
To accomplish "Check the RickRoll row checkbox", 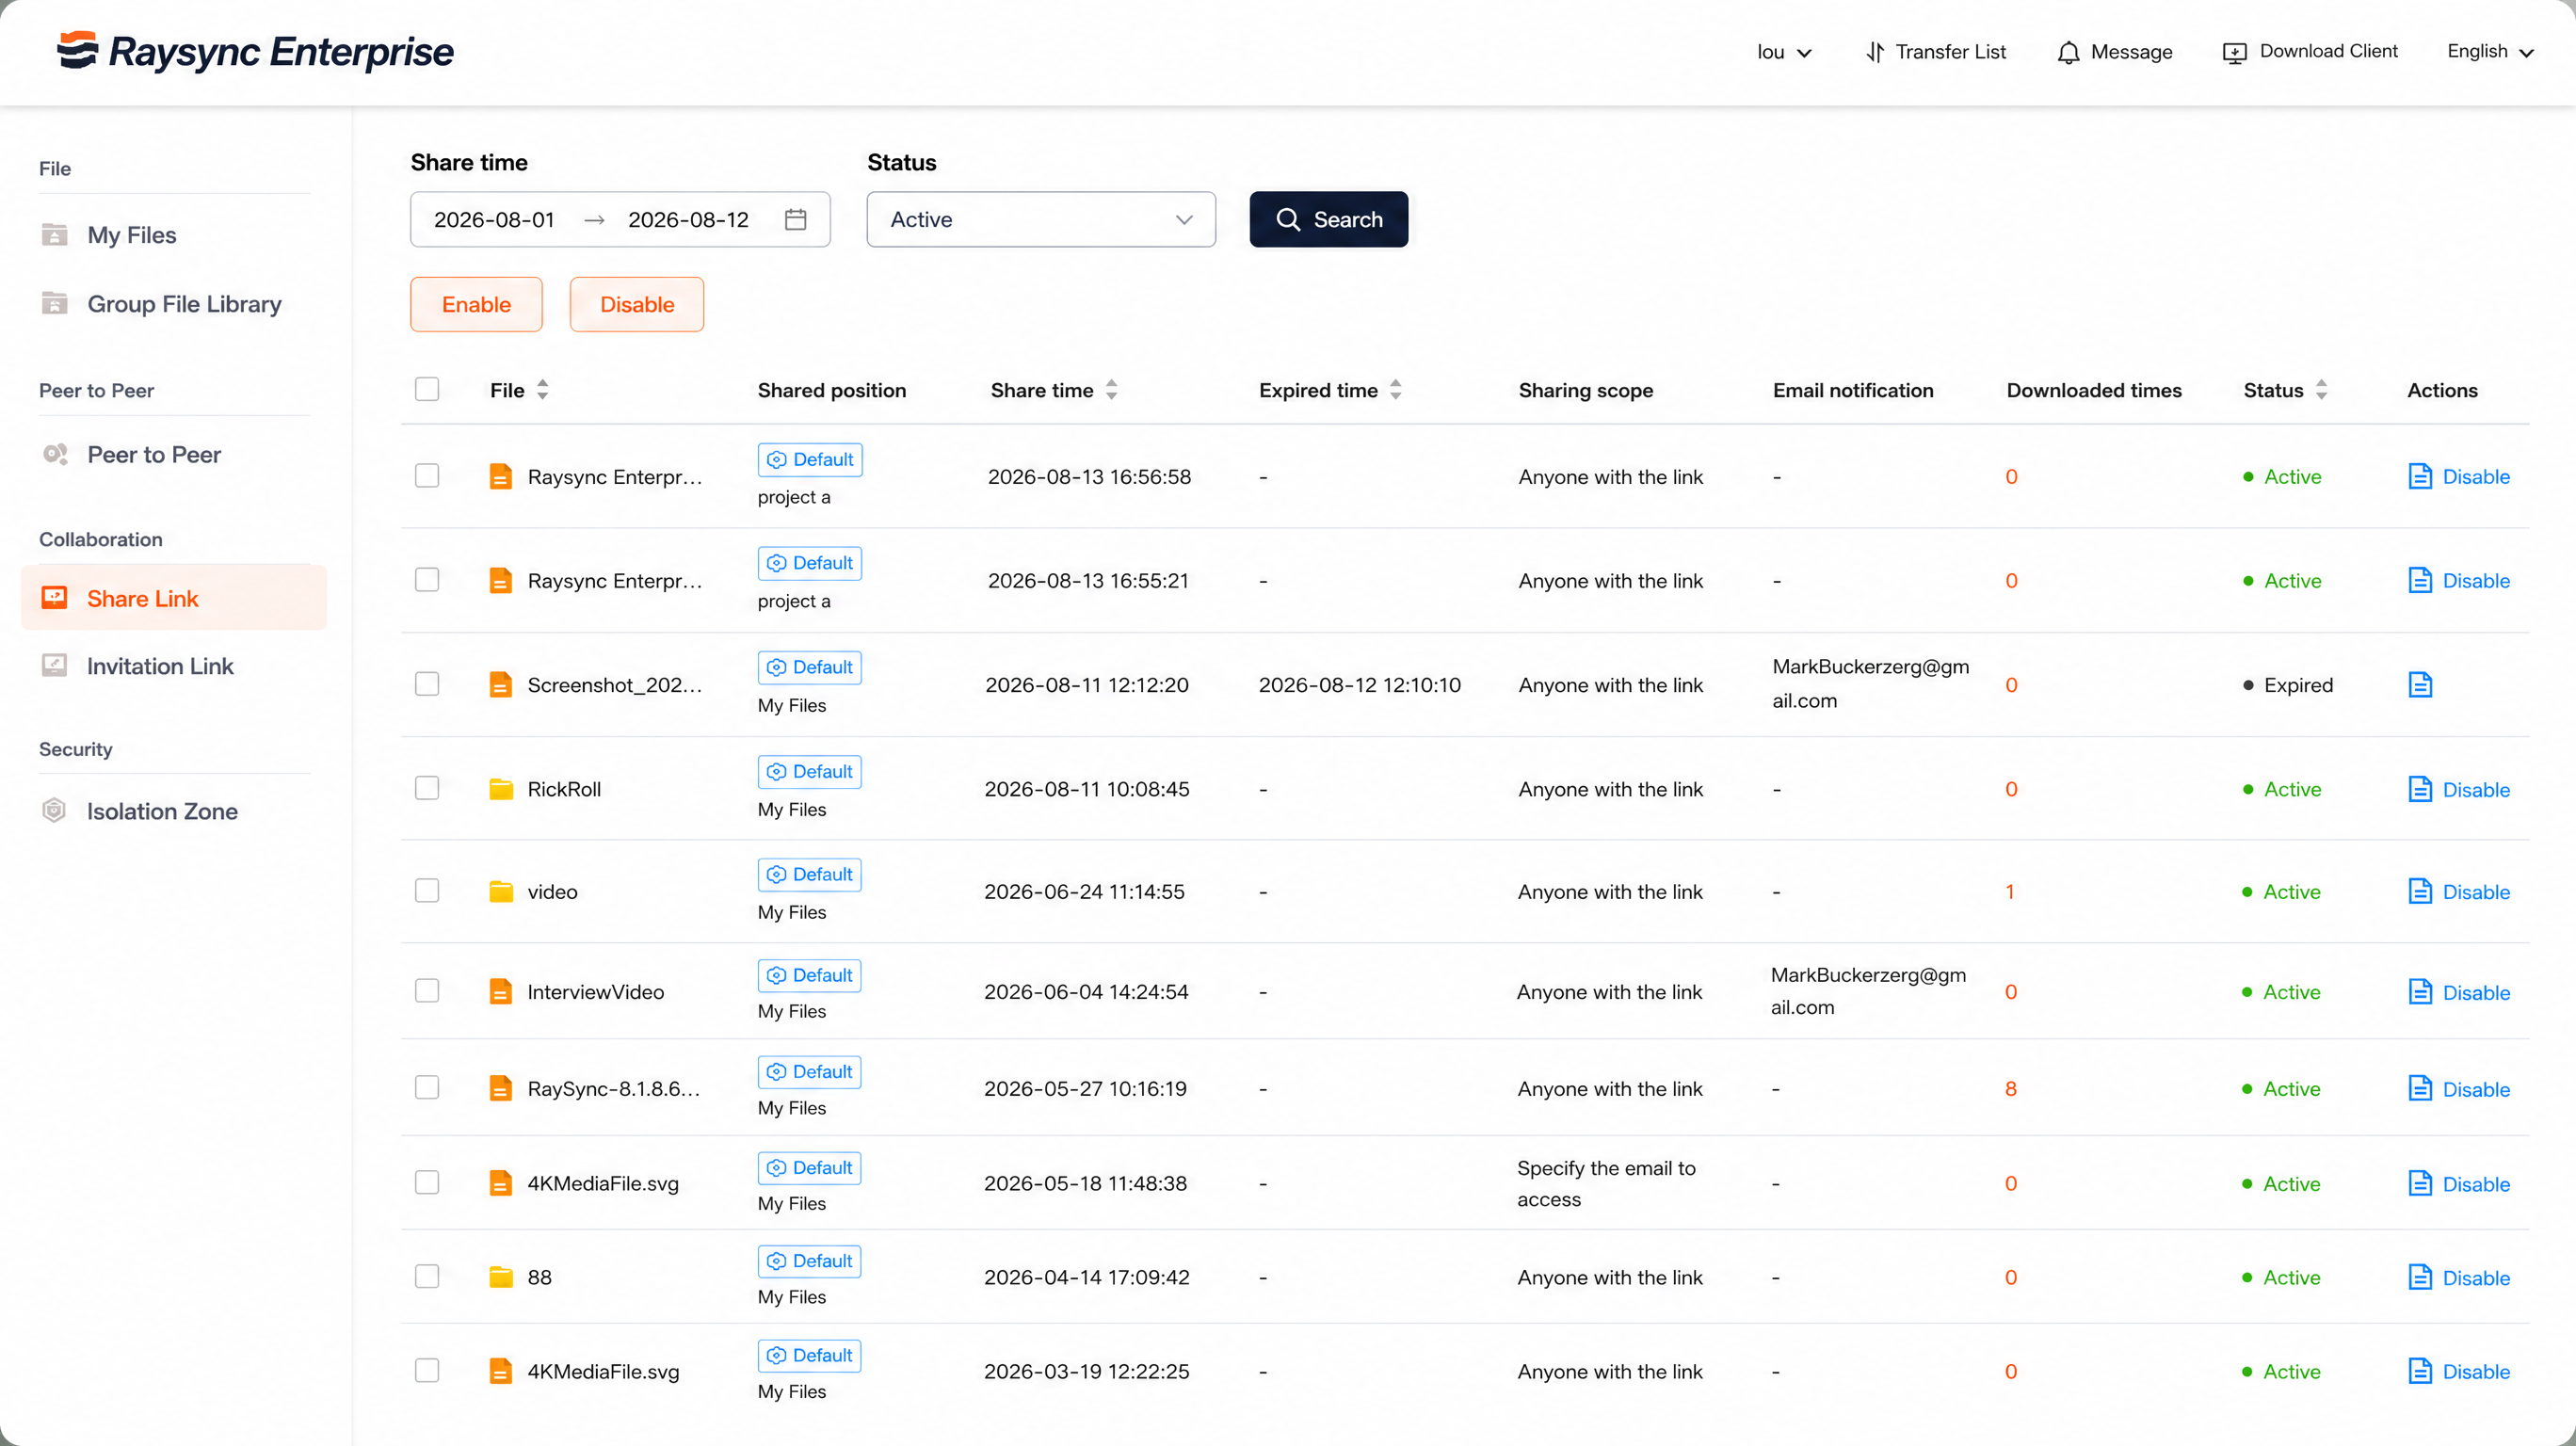I will [x=427, y=788].
